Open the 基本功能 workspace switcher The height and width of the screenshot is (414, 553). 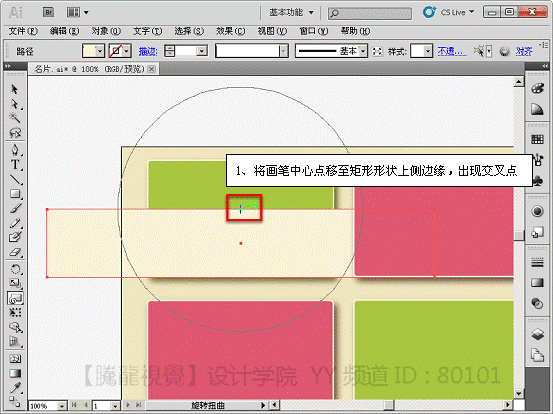[x=291, y=13]
